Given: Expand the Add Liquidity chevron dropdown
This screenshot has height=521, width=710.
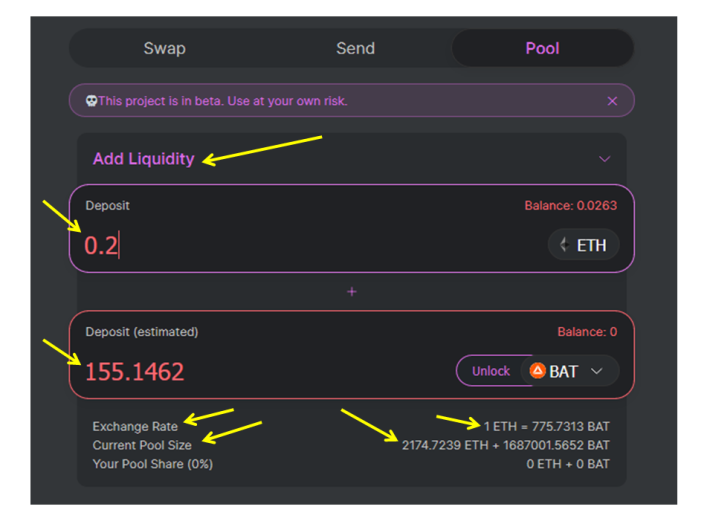Looking at the screenshot, I should [604, 159].
